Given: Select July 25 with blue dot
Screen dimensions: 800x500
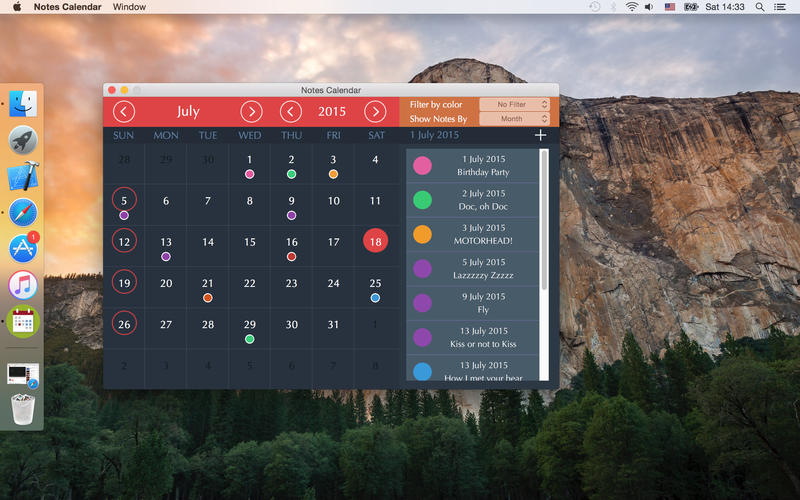Looking at the screenshot, I should point(375,288).
